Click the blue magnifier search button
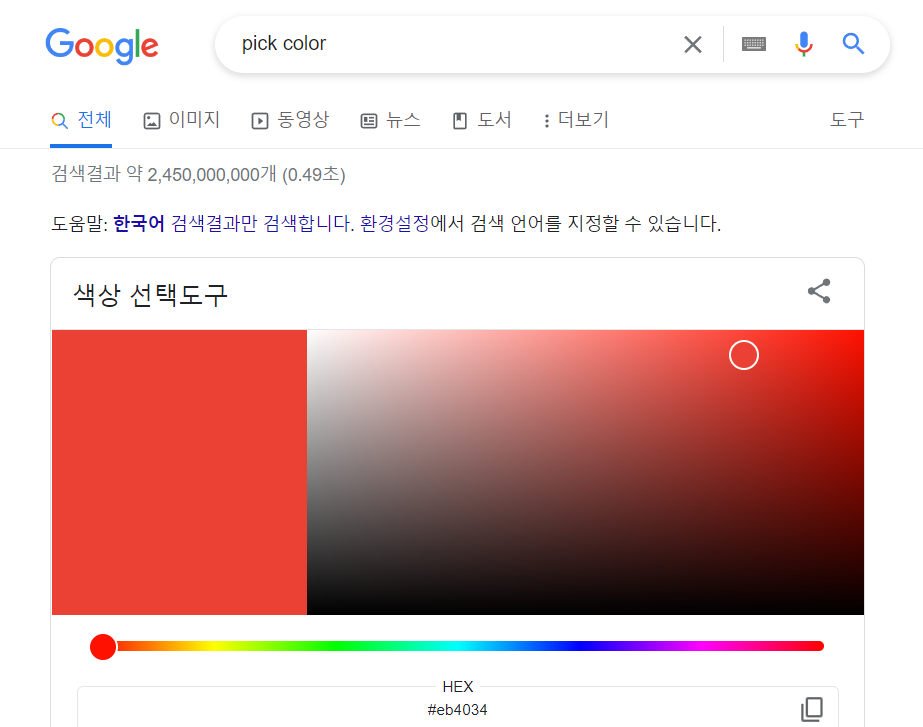The width and height of the screenshot is (923, 727). click(853, 44)
